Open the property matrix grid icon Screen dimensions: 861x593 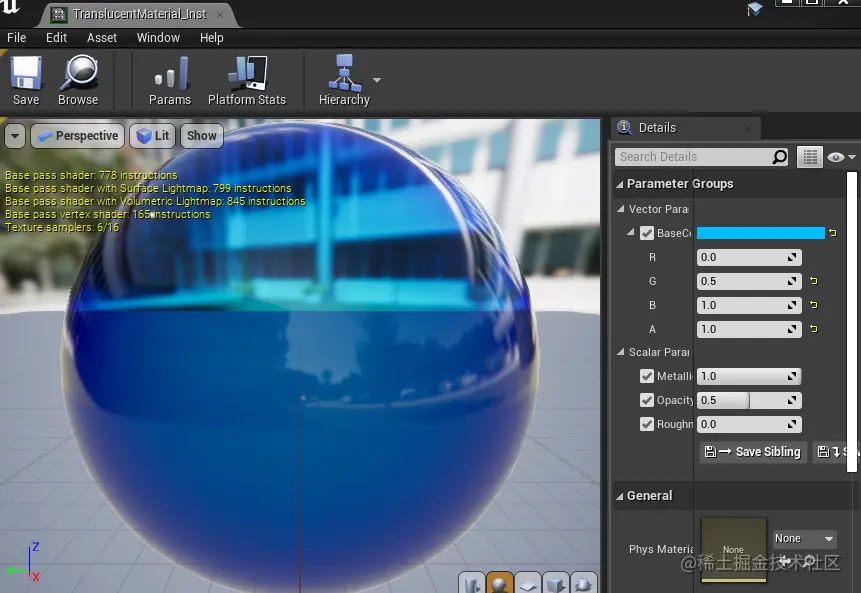(x=810, y=157)
